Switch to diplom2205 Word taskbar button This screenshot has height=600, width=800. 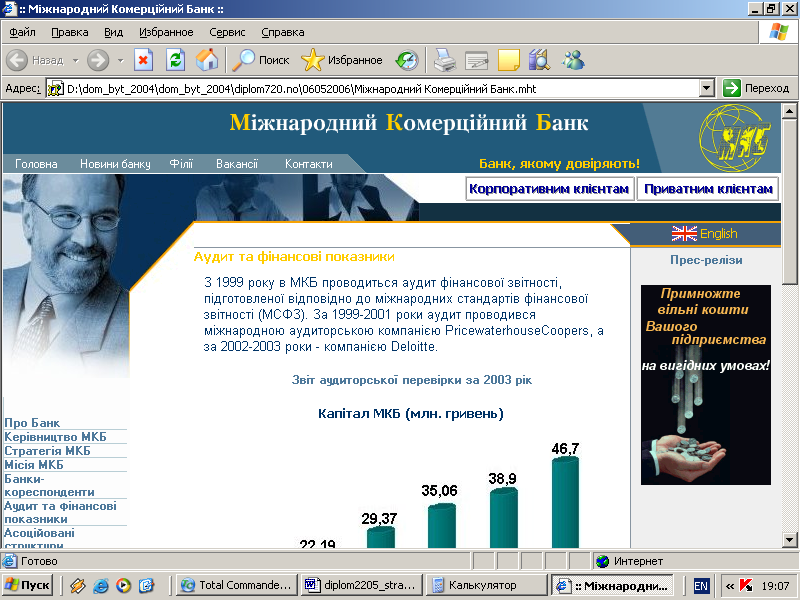point(362,585)
